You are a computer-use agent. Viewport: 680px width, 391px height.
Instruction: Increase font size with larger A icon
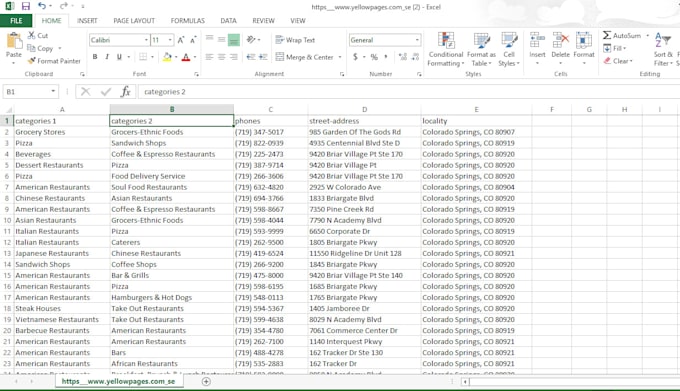click(181, 40)
